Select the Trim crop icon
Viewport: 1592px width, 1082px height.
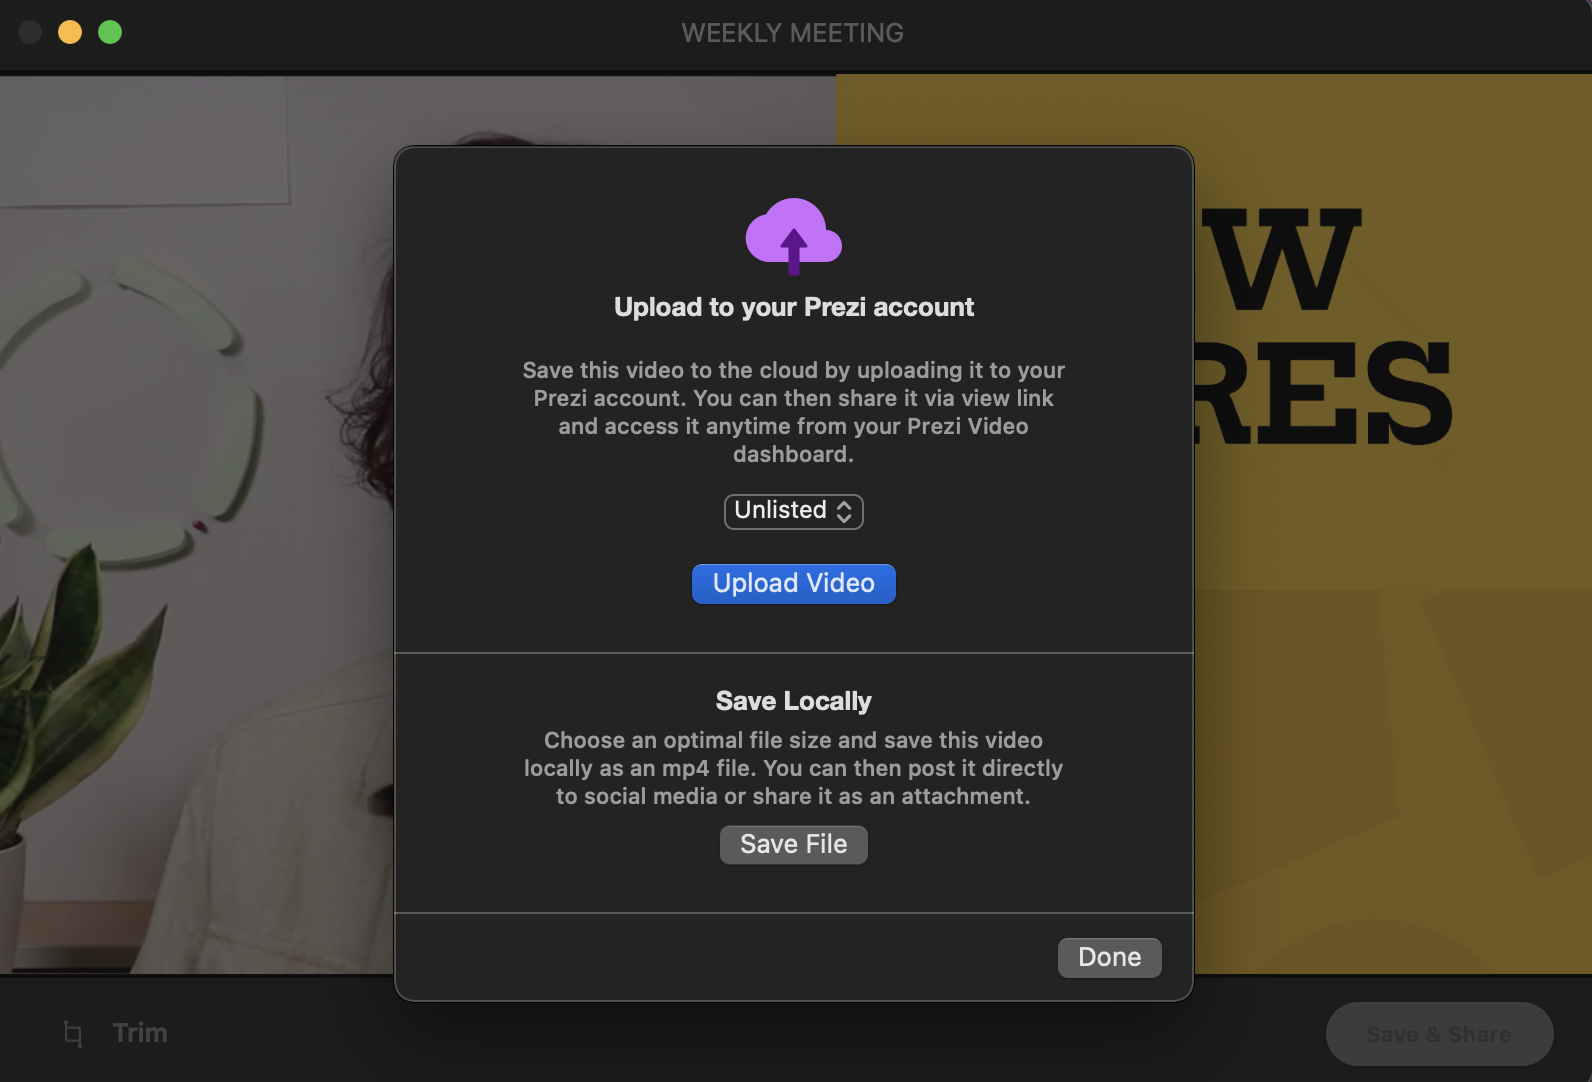[x=73, y=1033]
